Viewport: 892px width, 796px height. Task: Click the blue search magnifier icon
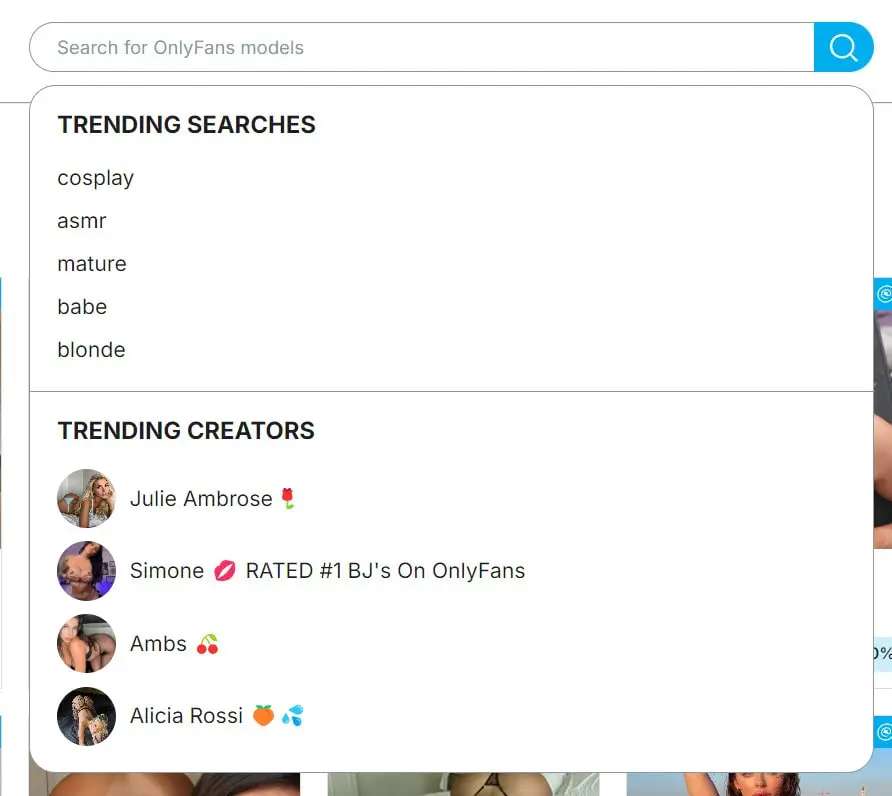[x=844, y=47]
